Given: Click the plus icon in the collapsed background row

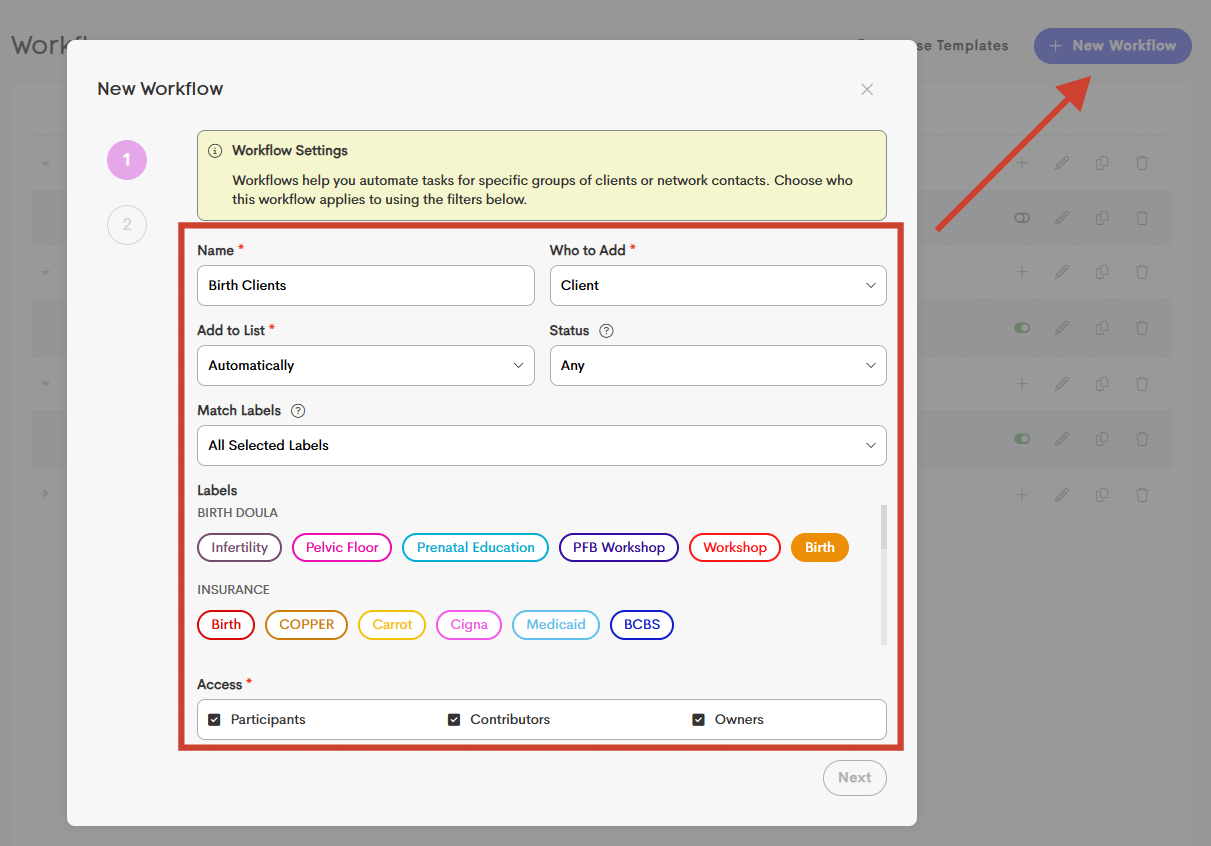Looking at the screenshot, I should [x=1022, y=495].
